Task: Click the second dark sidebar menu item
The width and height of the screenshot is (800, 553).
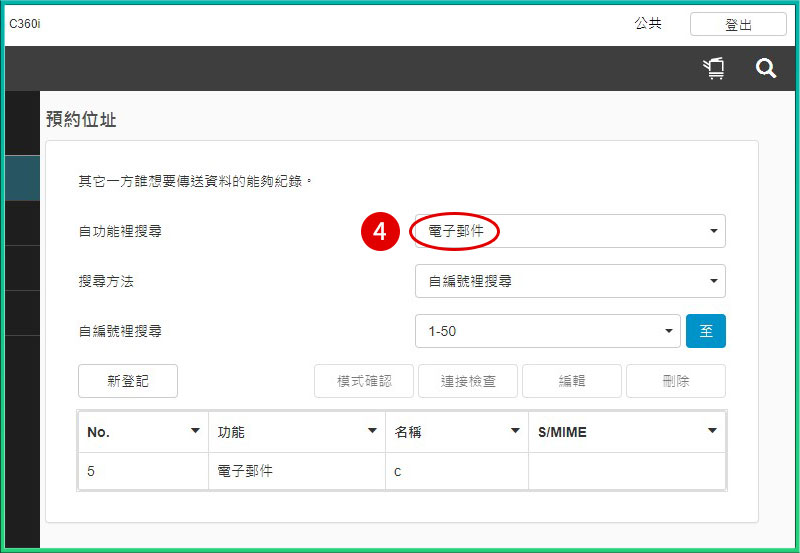Action: click(x=22, y=223)
